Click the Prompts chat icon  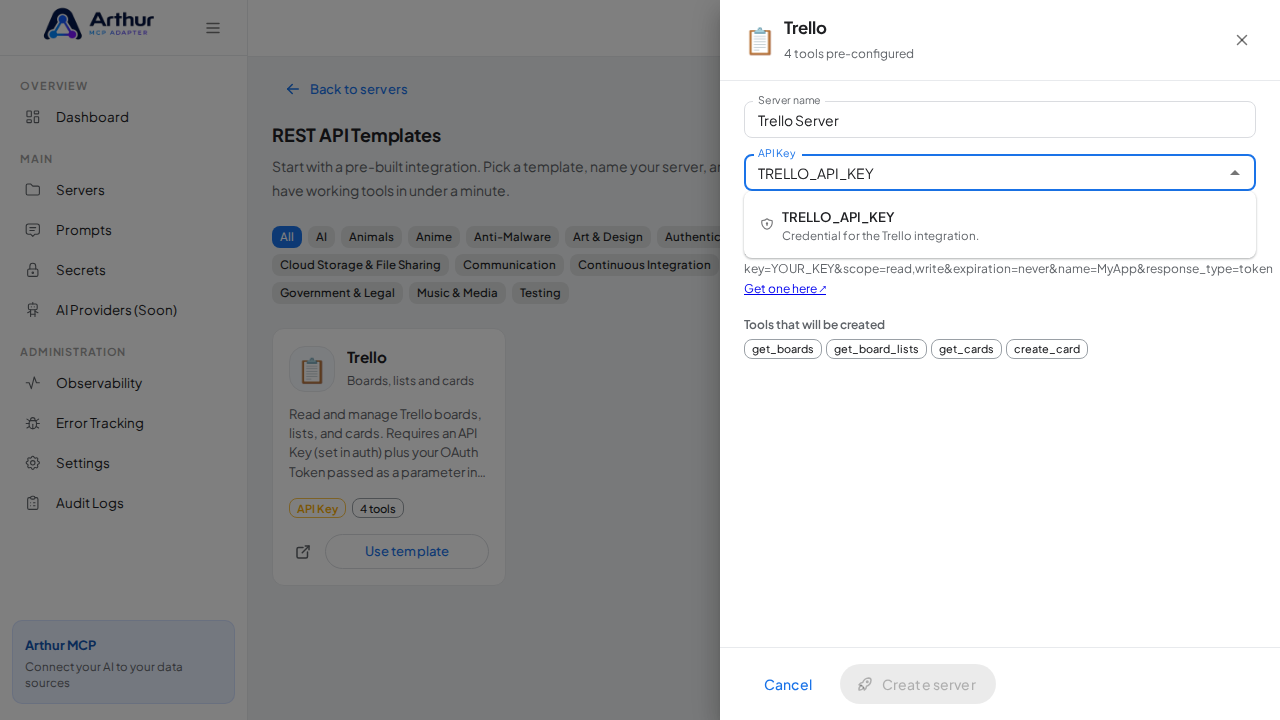click(x=33, y=230)
